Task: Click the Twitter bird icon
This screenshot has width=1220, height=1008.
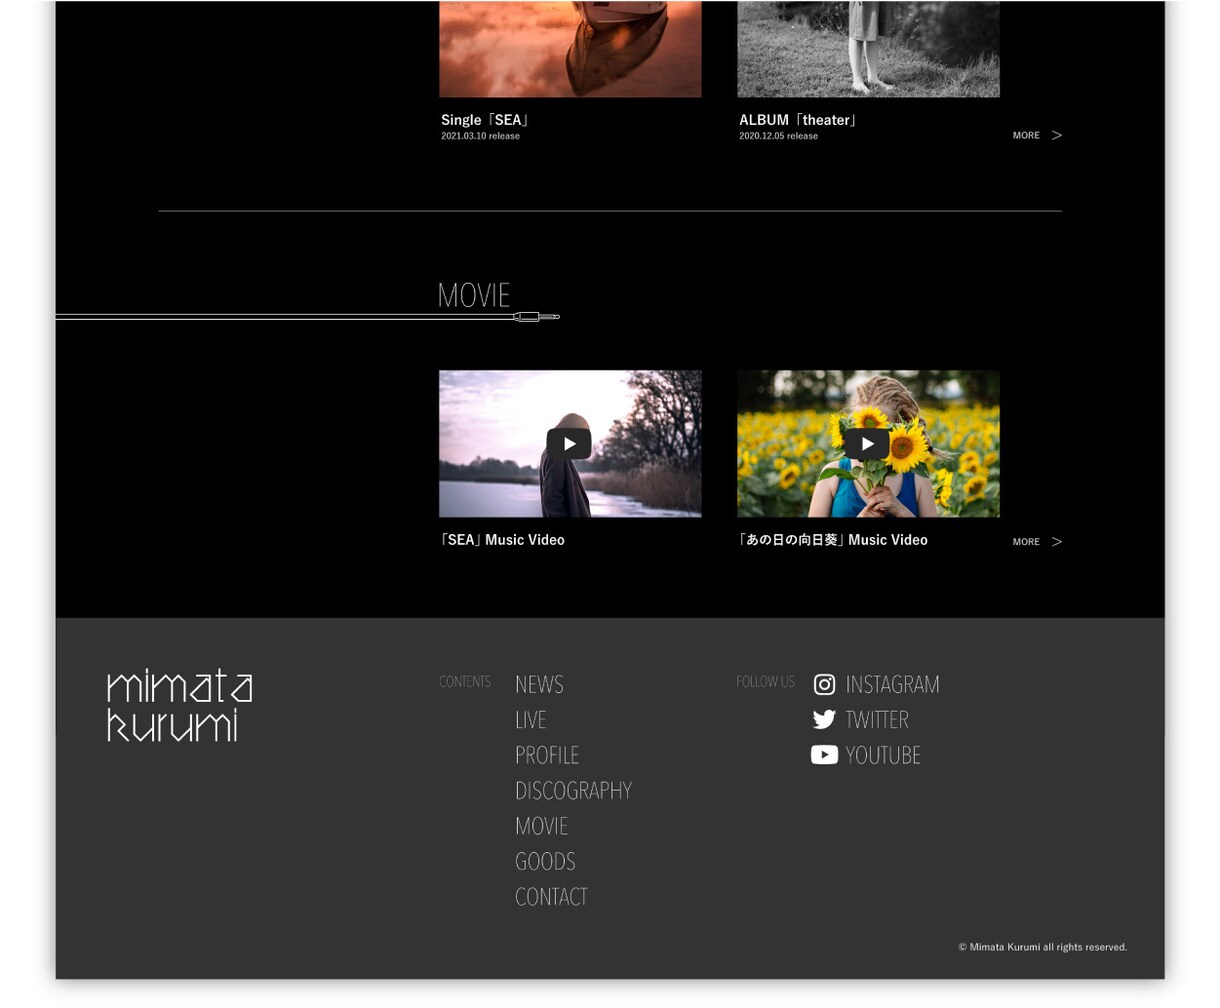Action: tap(824, 719)
